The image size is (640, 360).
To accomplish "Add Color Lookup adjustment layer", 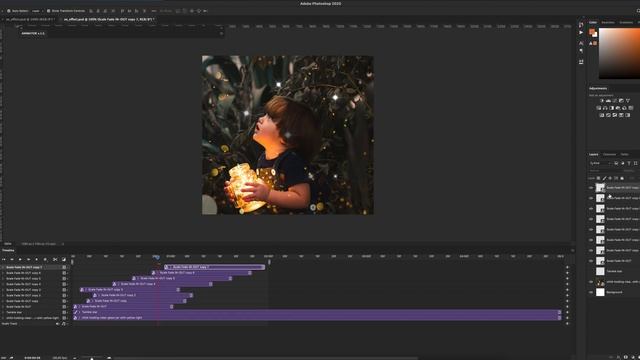I will pyautogui.click(x=631, y=108).
